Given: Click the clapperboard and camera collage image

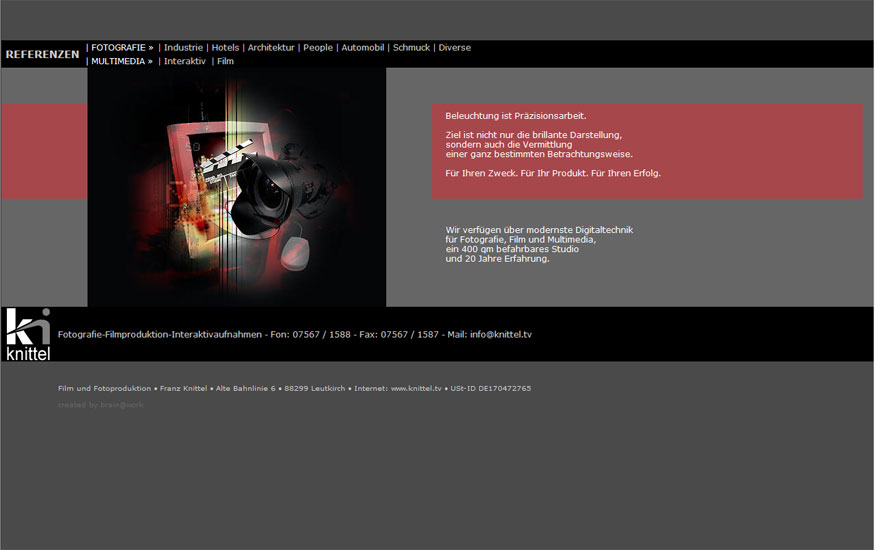Looking at the screenshot, I should pyautogui.click(x=236, y=187).
